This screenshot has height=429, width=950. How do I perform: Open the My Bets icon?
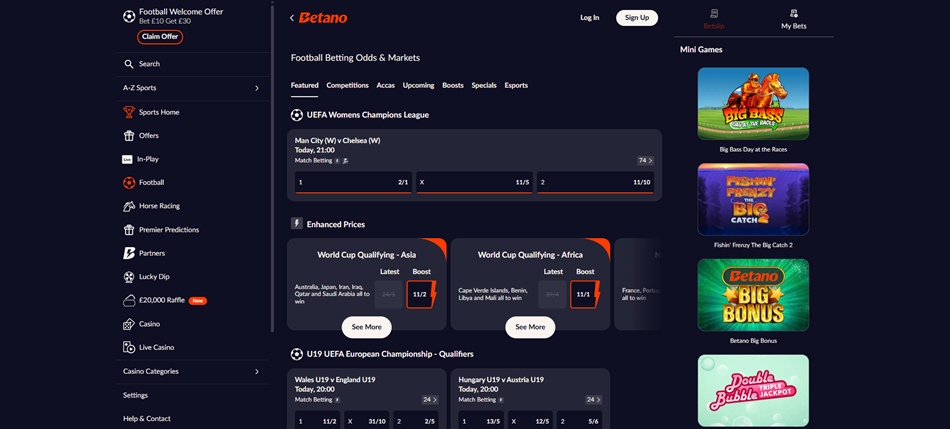tap(793, 14)
